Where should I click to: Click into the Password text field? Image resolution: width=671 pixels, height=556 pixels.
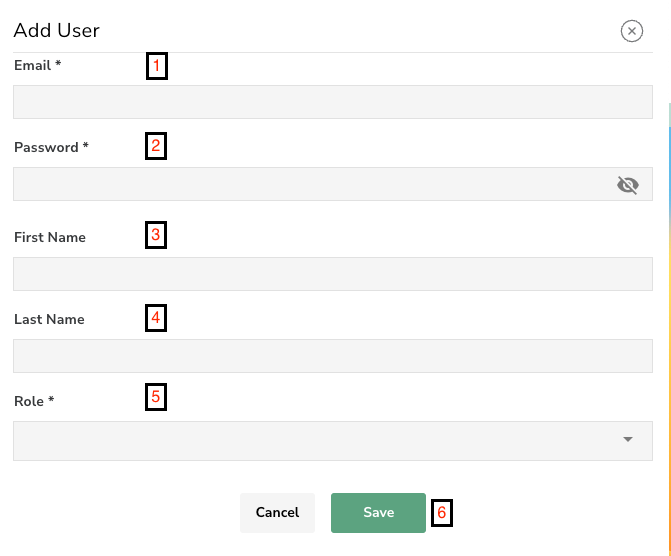(x=312, y=185)
